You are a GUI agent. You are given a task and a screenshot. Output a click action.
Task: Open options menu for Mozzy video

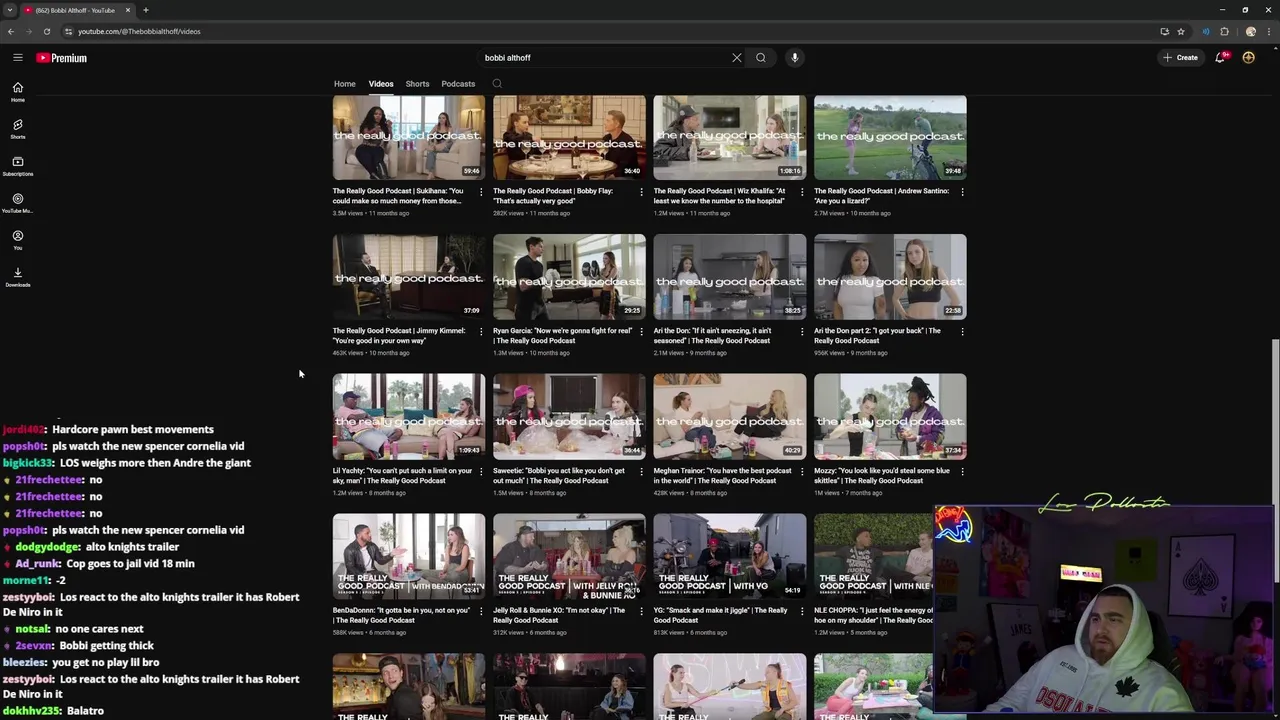pyautogui.click(x=962, y=471)
